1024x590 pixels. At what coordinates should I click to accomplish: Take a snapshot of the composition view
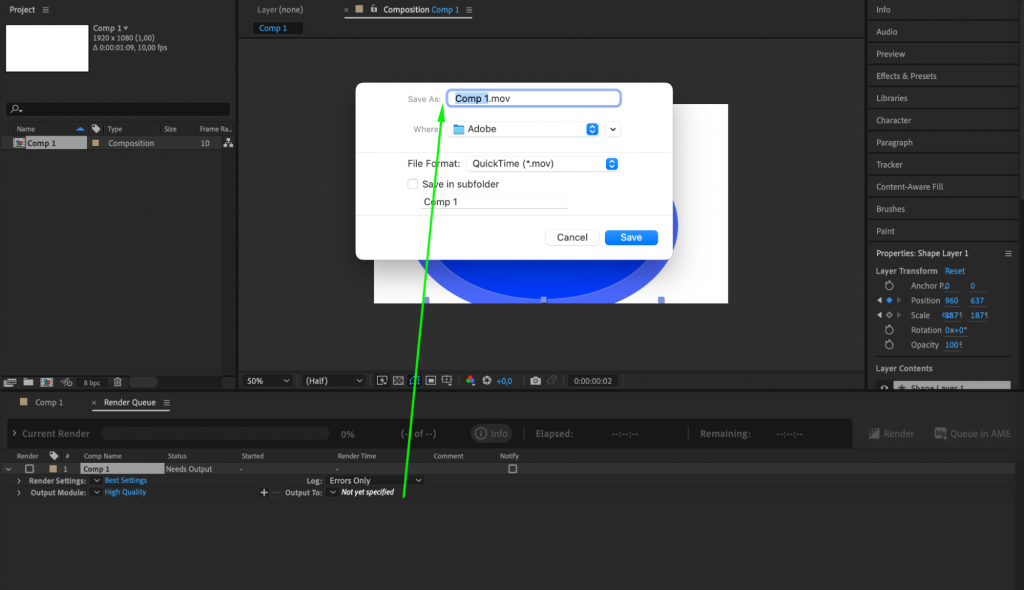(536, 381)
